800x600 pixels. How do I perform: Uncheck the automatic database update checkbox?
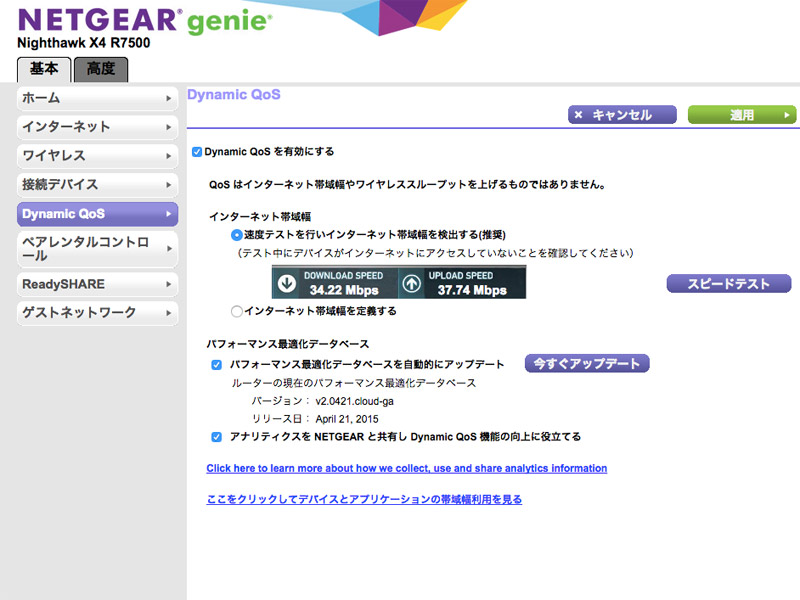[217, 365]
